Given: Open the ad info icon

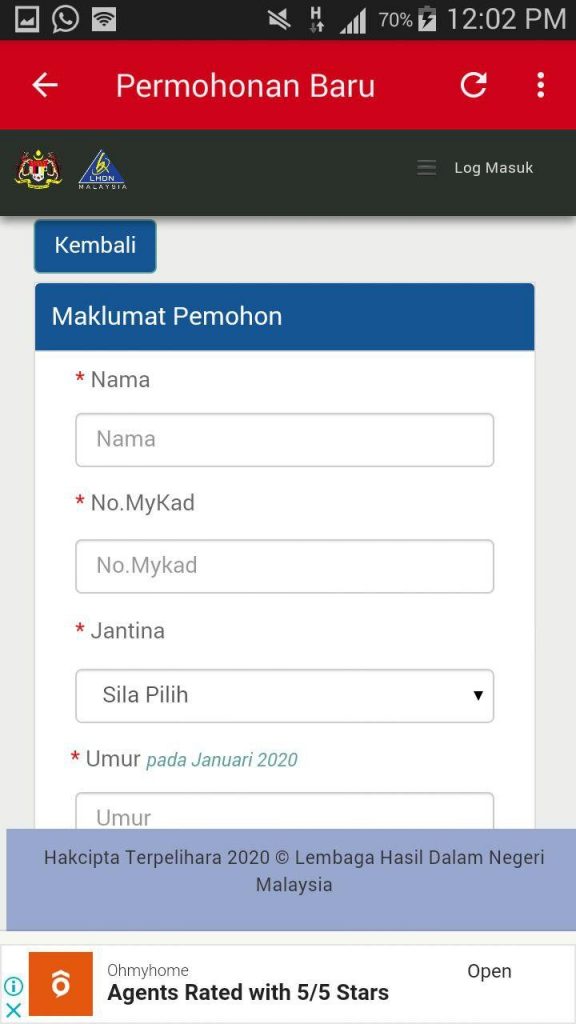Looking at the screenshot, I should (14, 985).
